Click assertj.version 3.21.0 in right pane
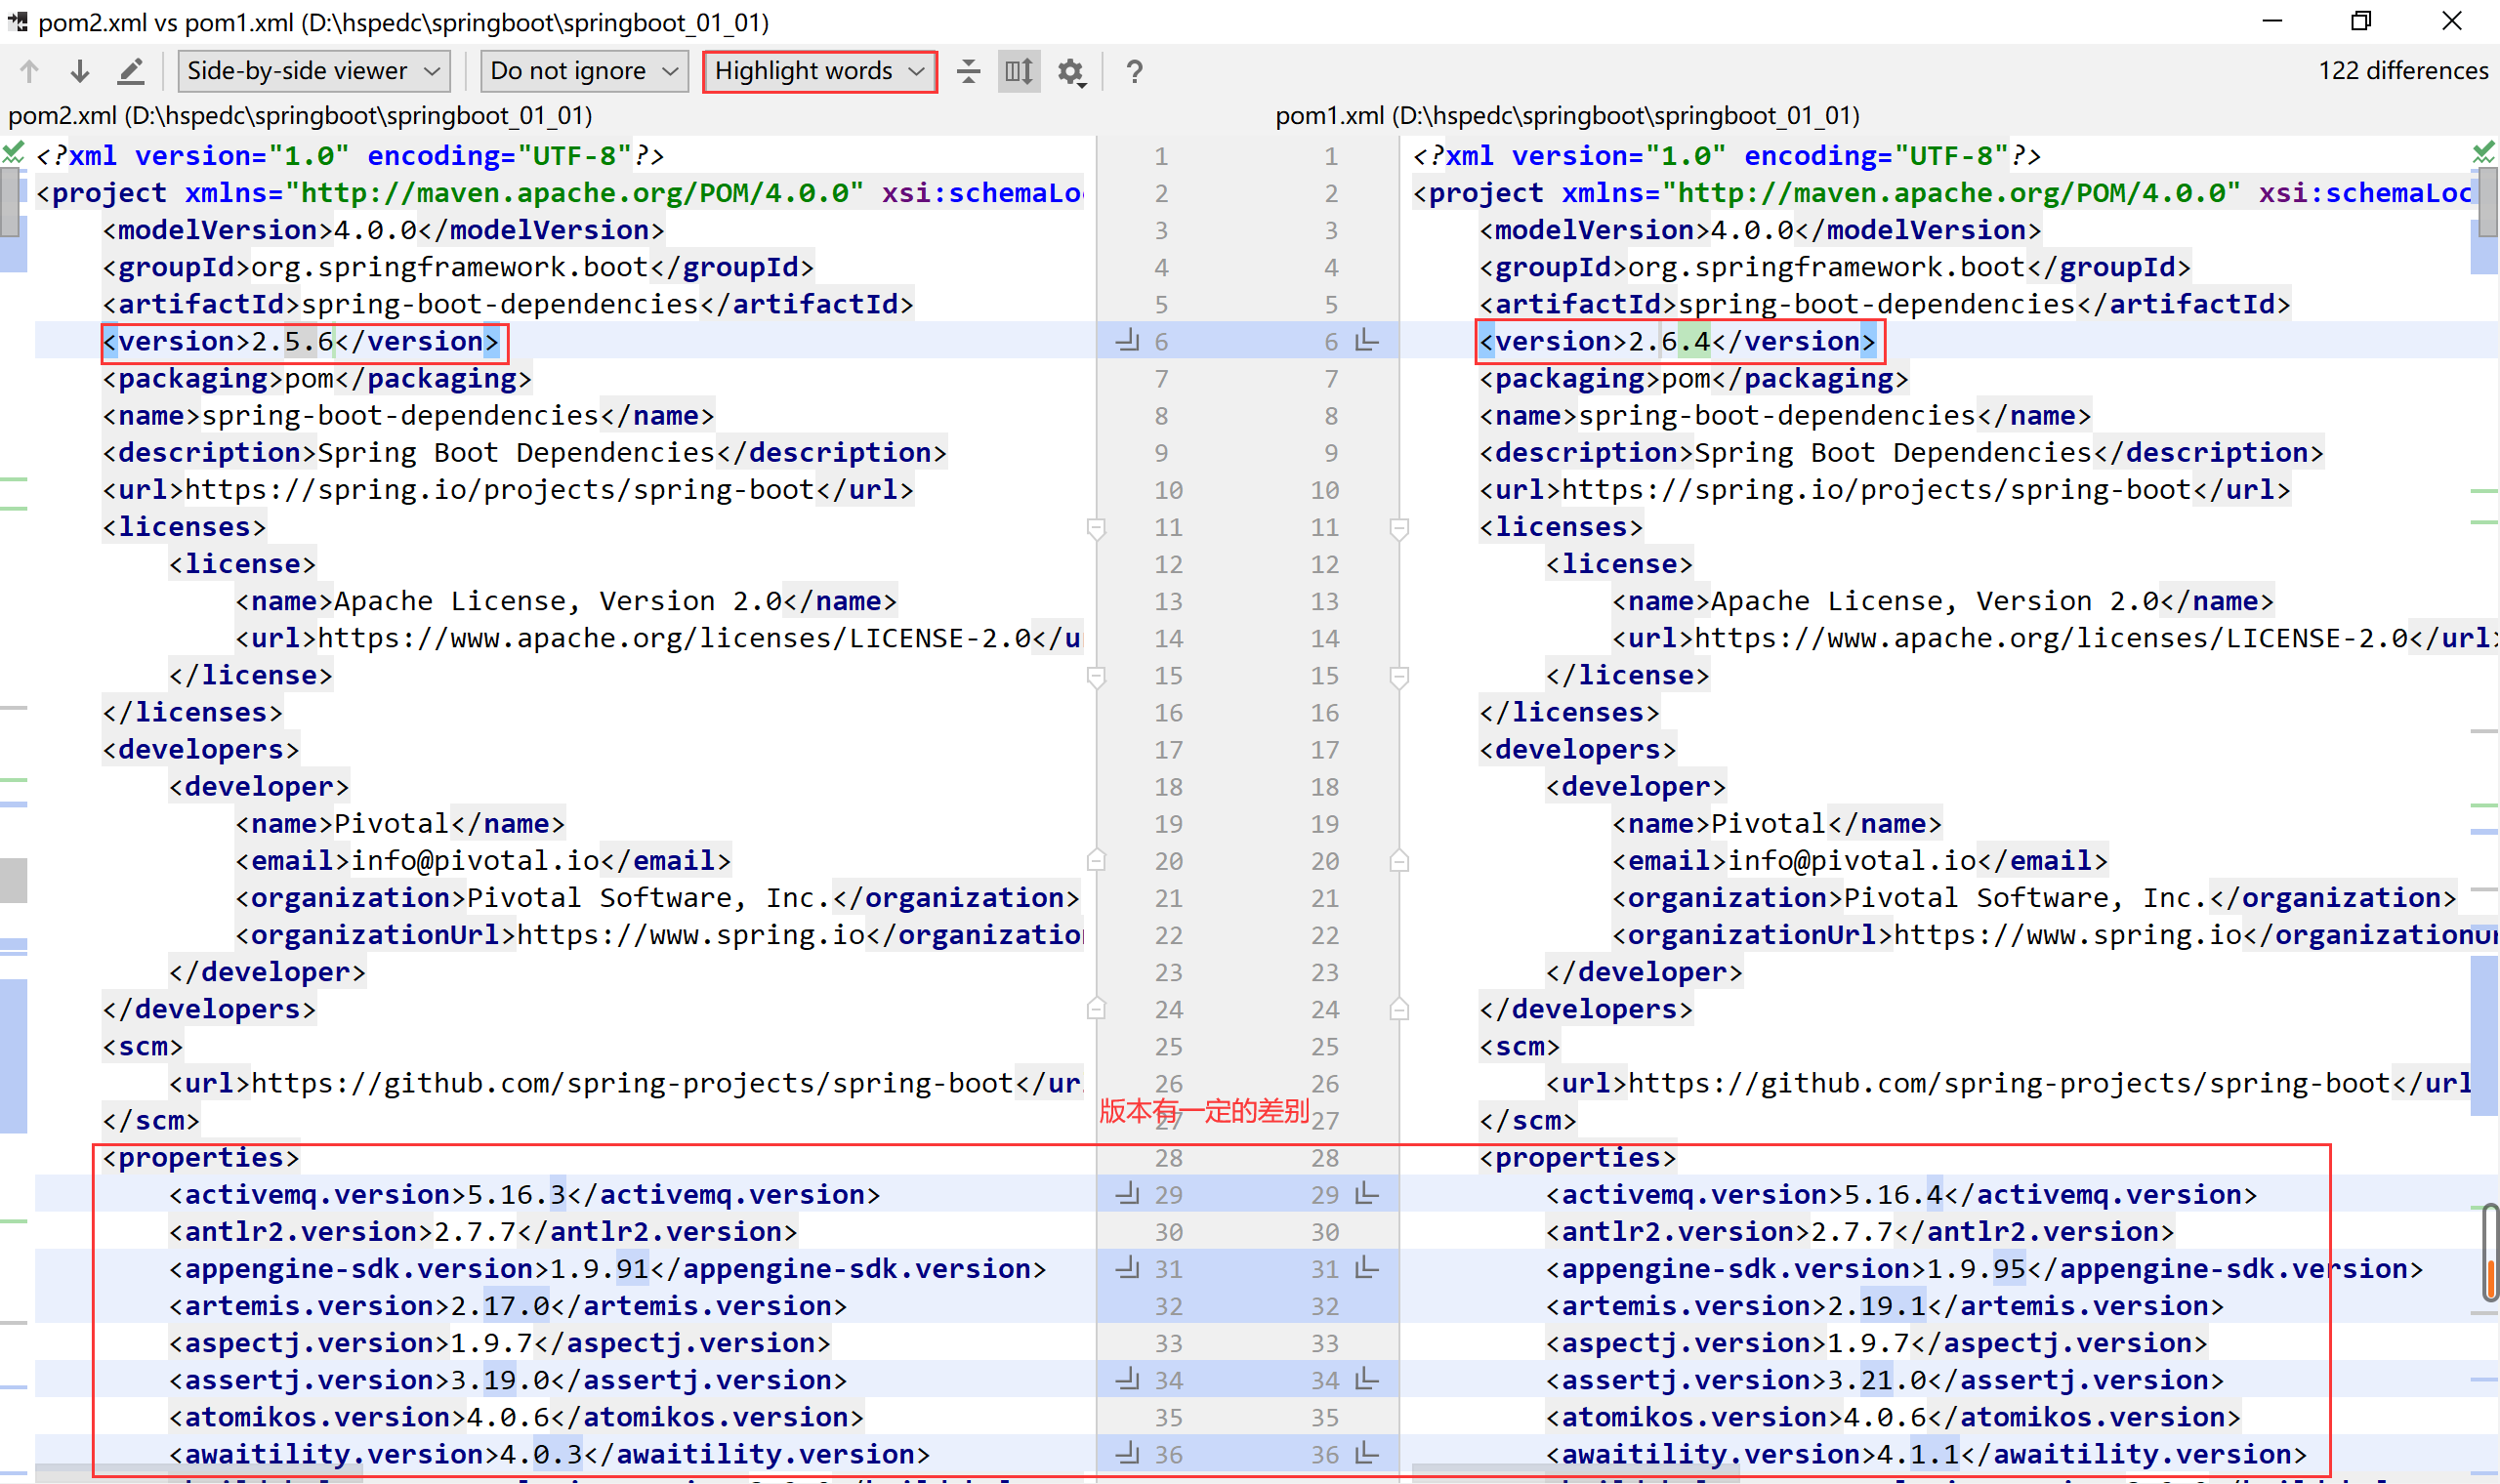Viewport: 2500px width, 1484px height. pos(1884,1380)
